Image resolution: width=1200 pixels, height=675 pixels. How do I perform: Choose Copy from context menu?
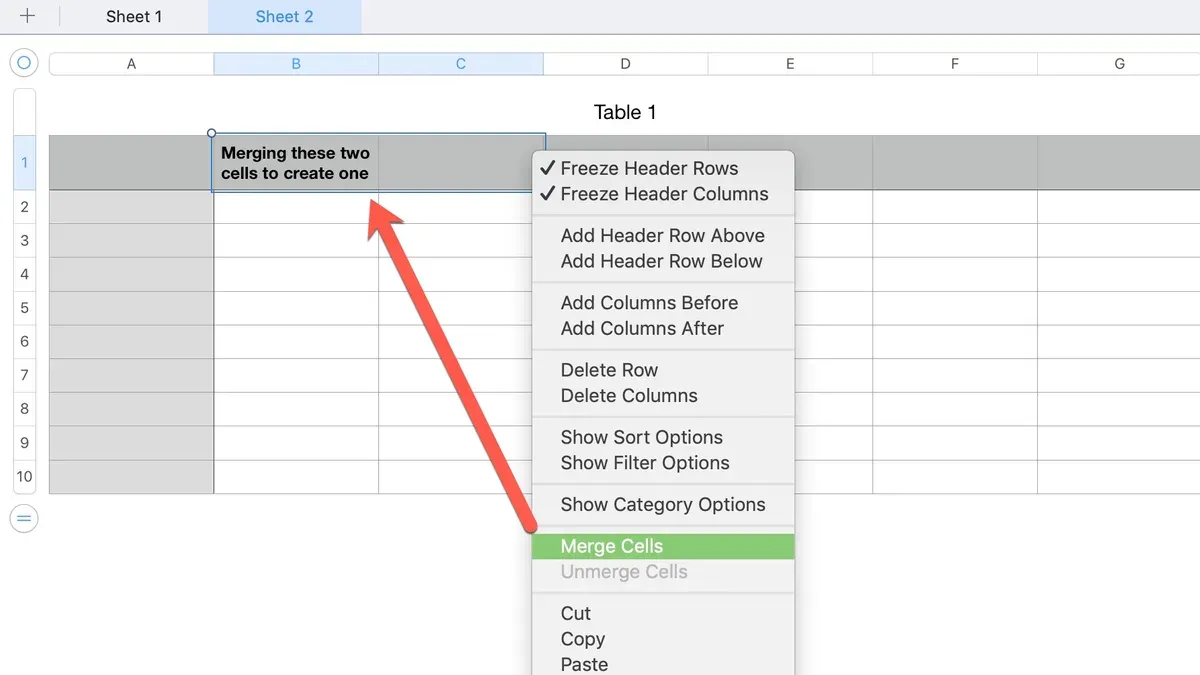pyautogui.click(x=664, y=639)
